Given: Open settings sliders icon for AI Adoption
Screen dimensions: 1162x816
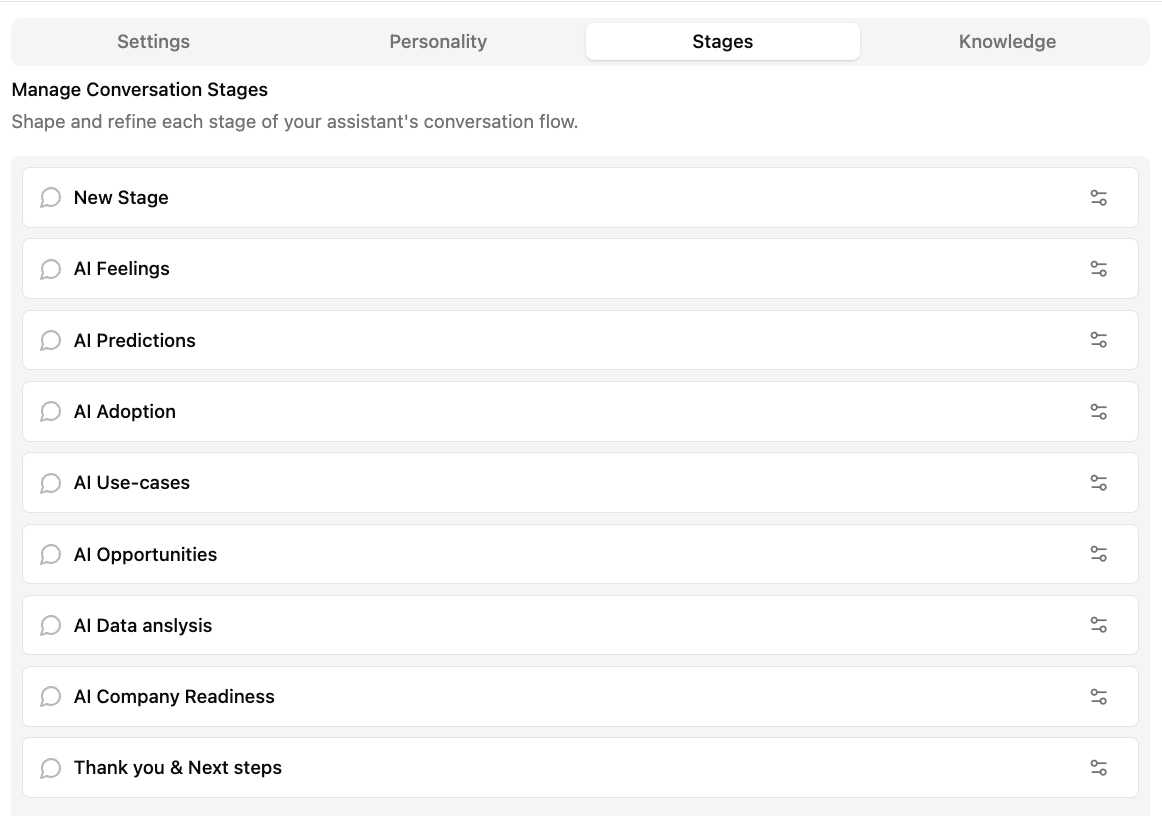Looking at the screenshot, I should [1098, 411].
